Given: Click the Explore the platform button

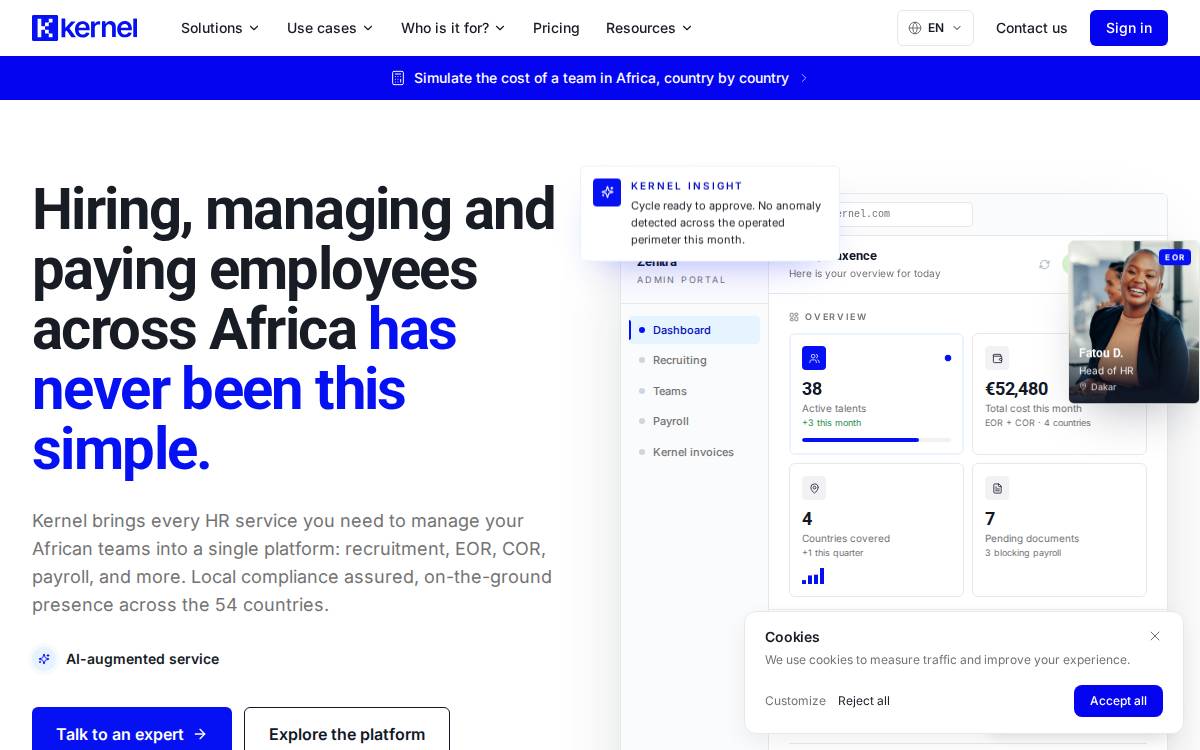Looking at the screenshot, I should [x=347, y=734].
